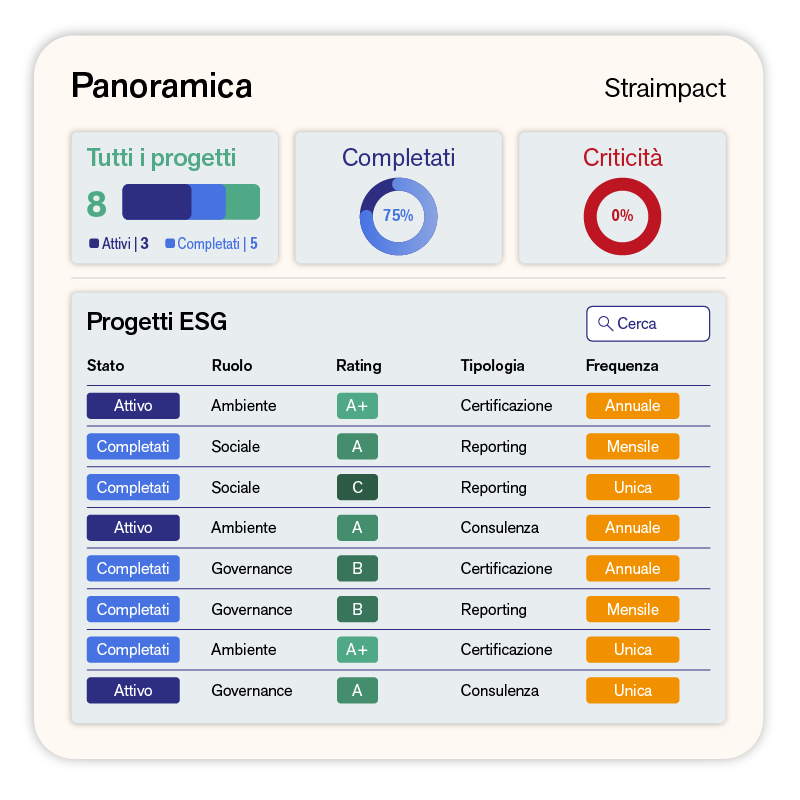The width and height of the screenshot is (800, 800).
Task: Click the 75% Completati donut chart
Action: (x=398, y=216)
